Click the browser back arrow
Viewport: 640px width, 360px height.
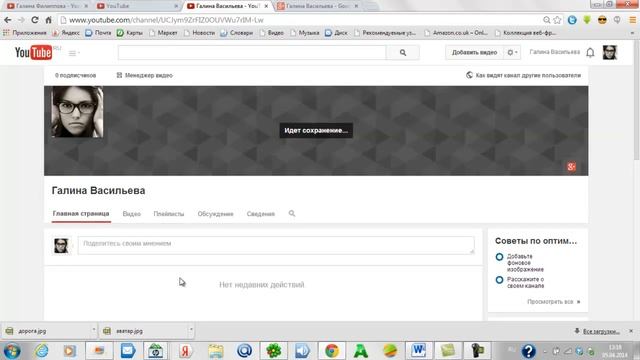pyautogui.click(x=8, y=20)
